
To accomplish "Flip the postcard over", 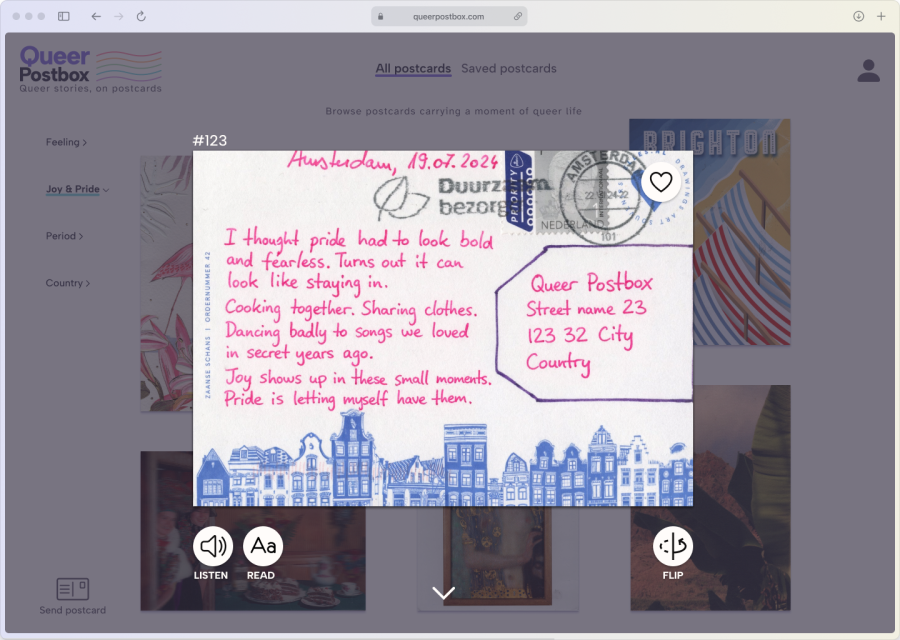I will (x=673, y=546).
